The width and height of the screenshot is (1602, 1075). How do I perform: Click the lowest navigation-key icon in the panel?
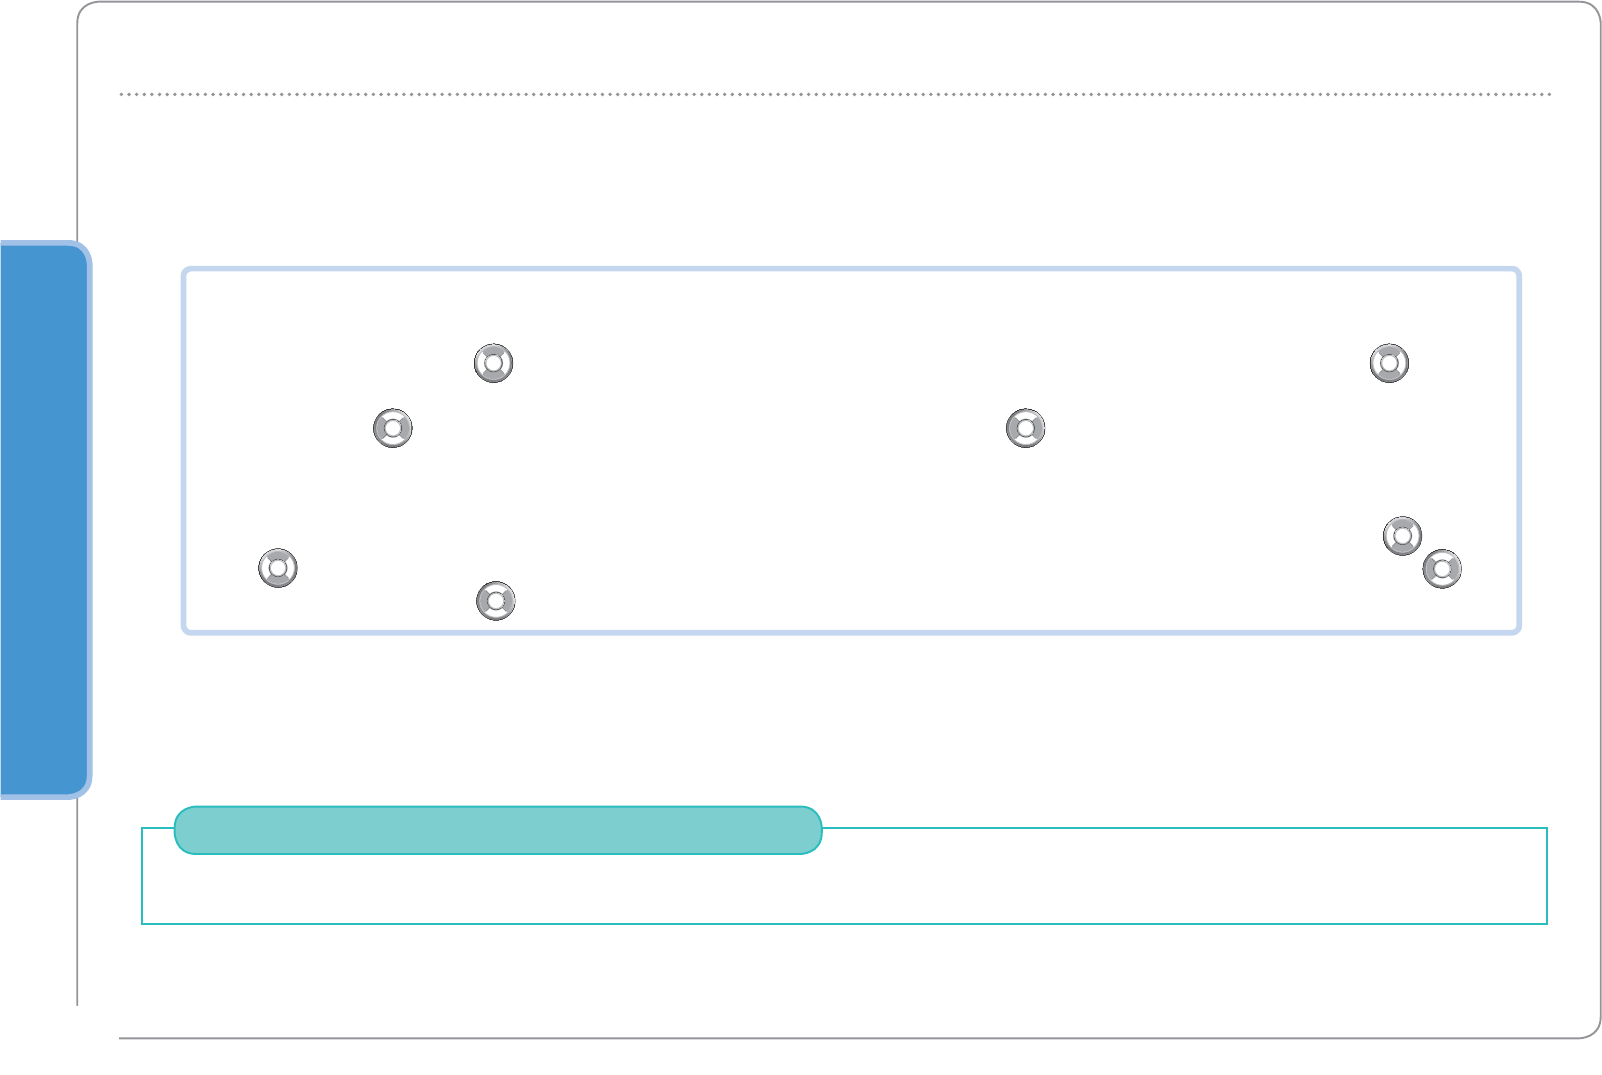tap(496, 600)
